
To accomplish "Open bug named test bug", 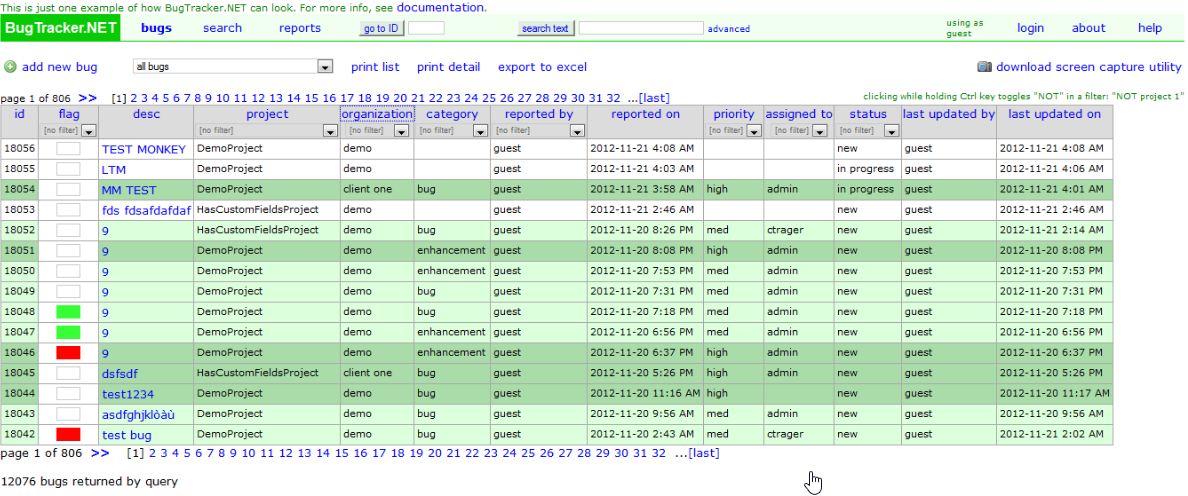I will coord(127,435).
